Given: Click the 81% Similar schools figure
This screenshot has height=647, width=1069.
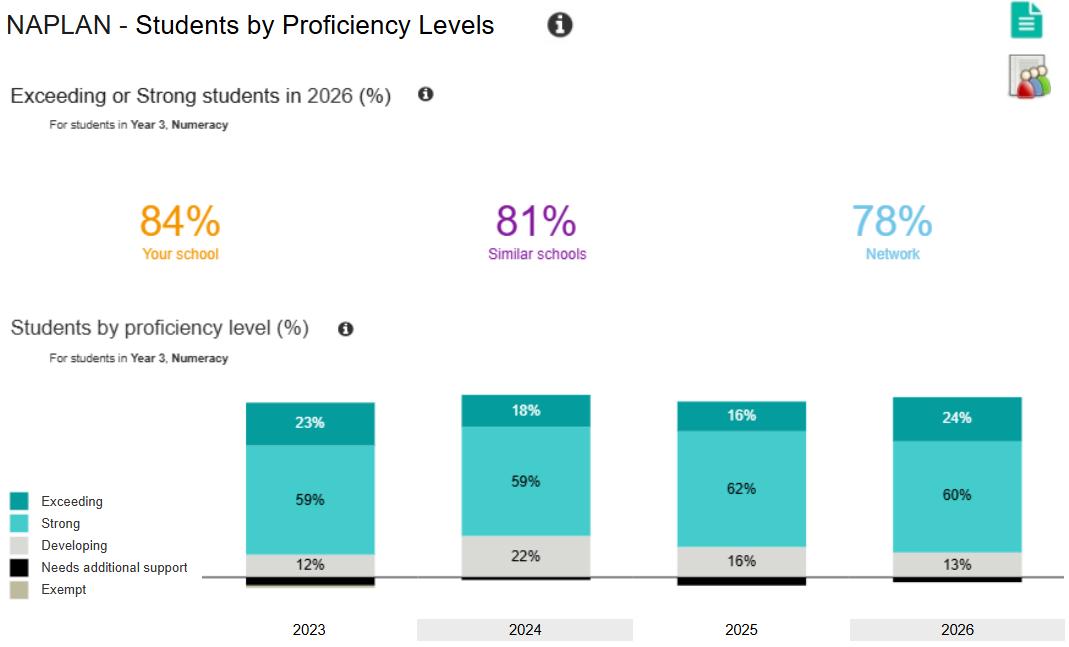Looking at the screenshot, I should point(537,221).
